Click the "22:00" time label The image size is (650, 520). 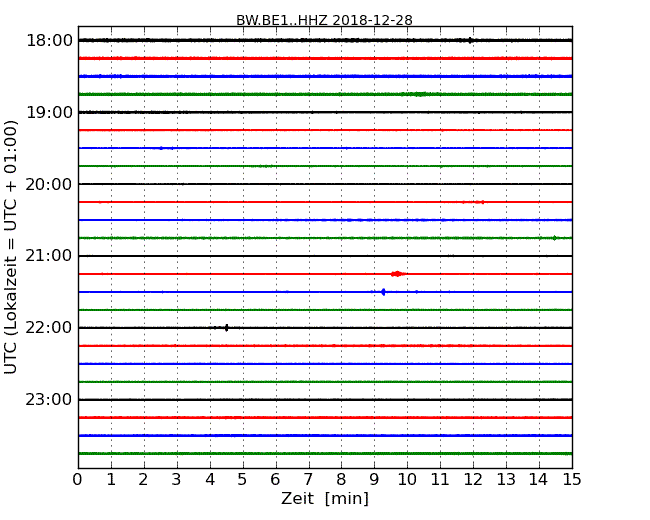point(49,328)
